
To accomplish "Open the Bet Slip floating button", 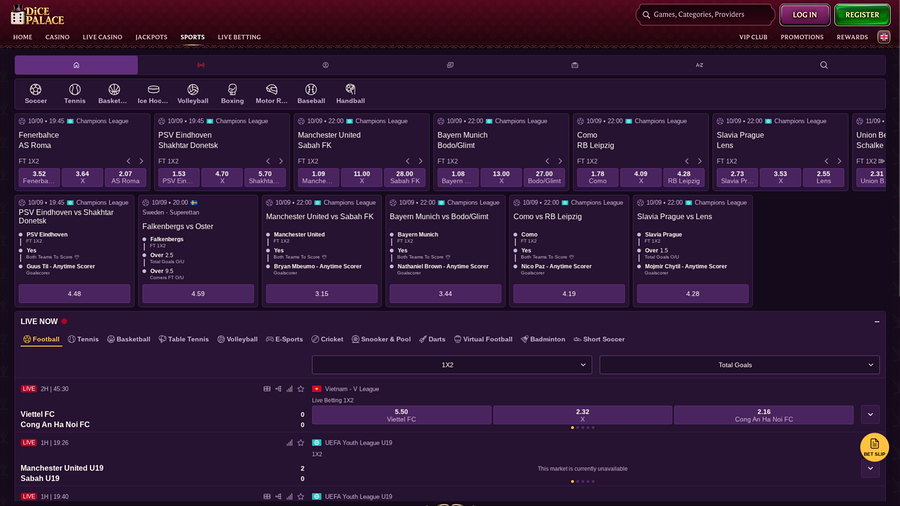I will pyautogui.click(x=874, y=447).
